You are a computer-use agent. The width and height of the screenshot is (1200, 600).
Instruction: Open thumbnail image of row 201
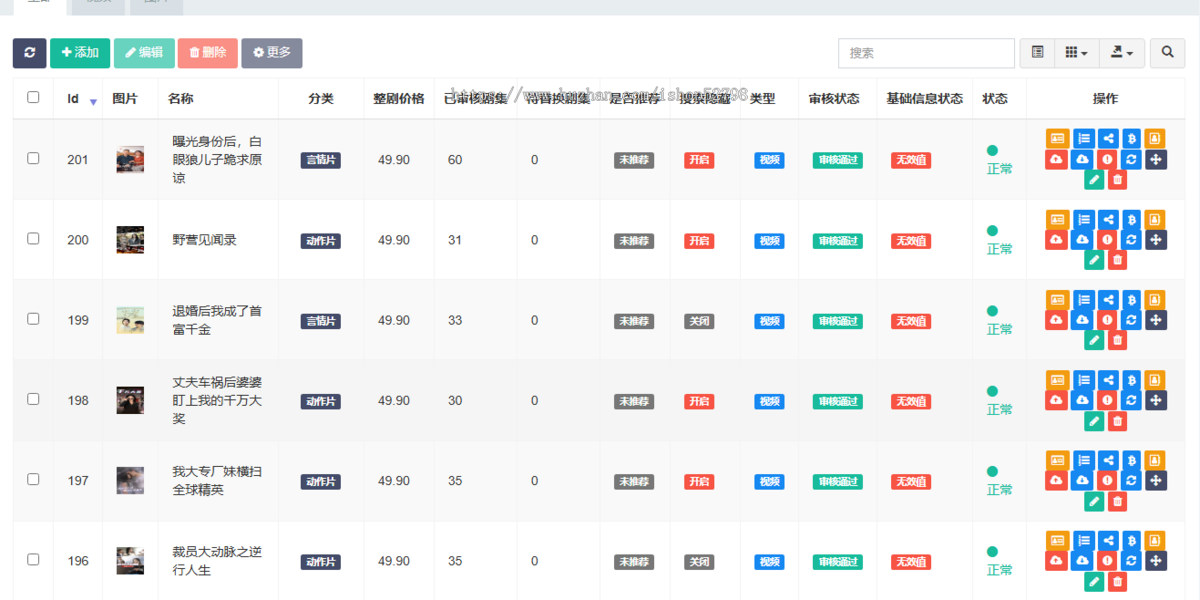point(130,160)
